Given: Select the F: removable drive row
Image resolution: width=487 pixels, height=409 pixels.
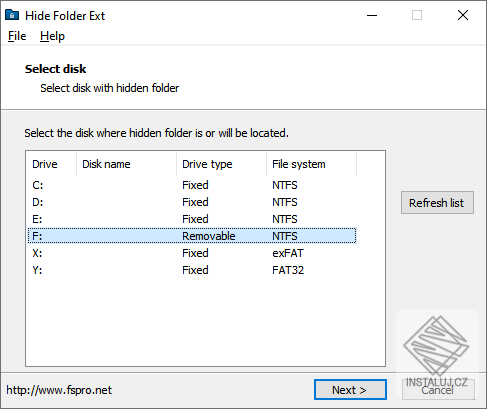Looking at the screenshot, I should coord(192,236).
